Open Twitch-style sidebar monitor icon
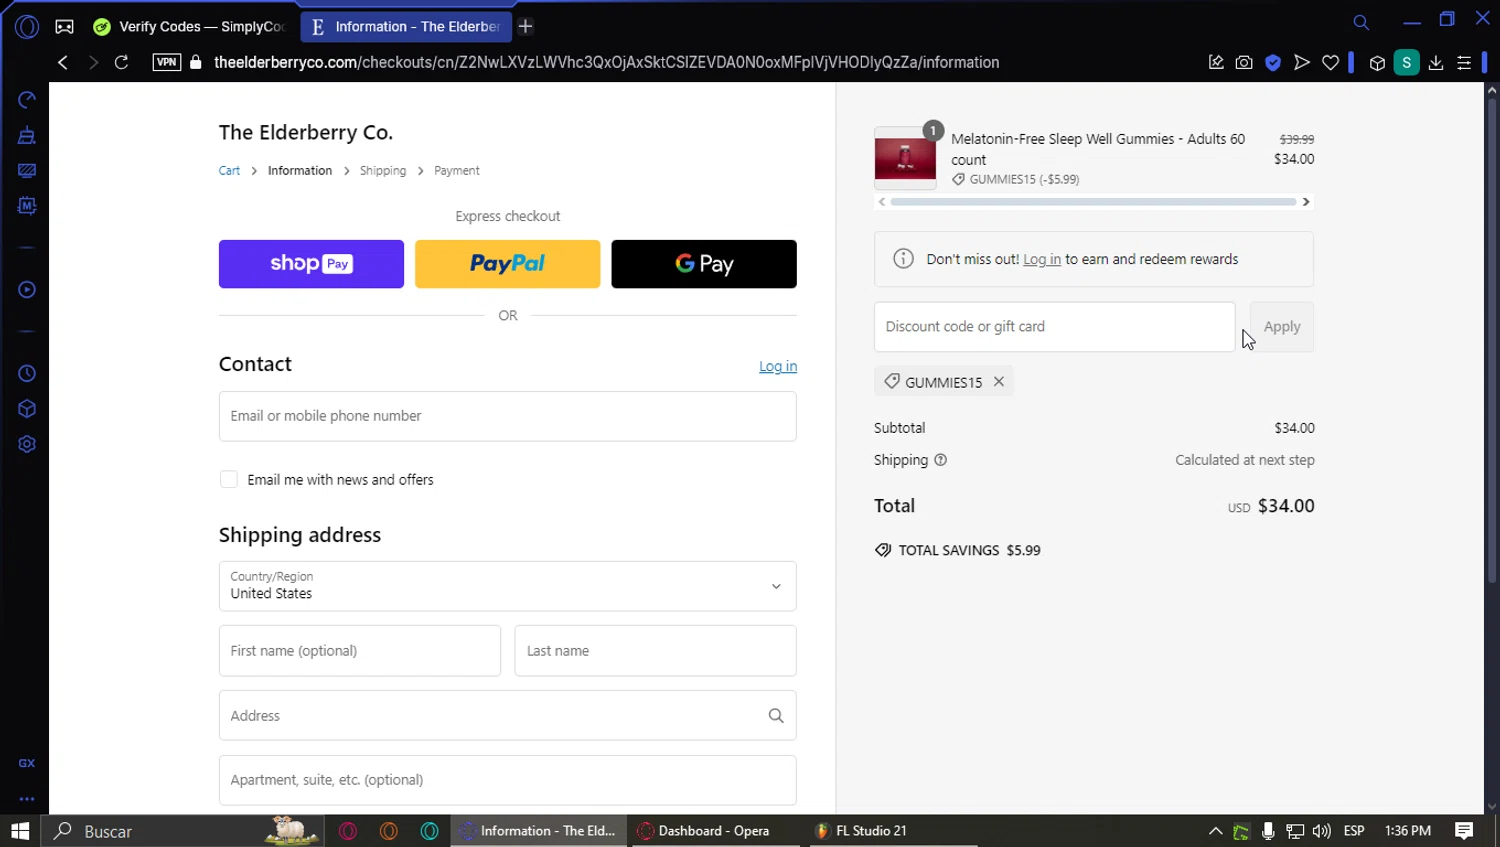This screenshot has height=847, width=1500. click(27, 170)
